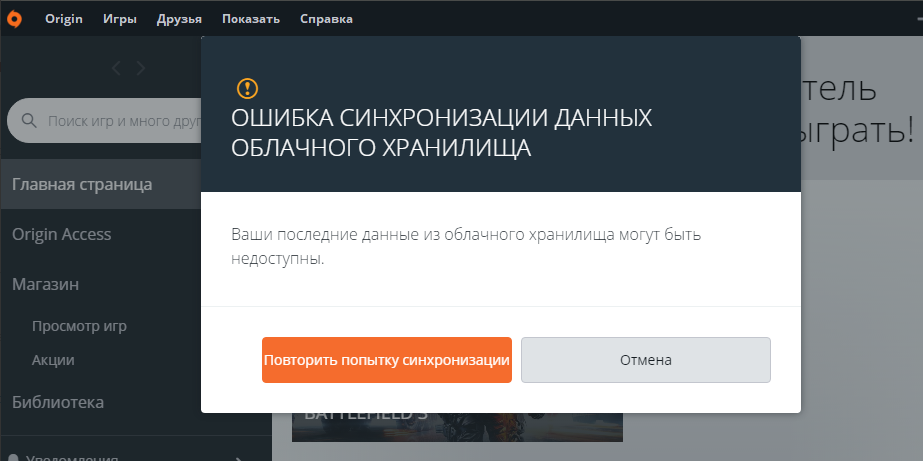This screenshot has width=923, height=461.
Task: Open Просмотр игр under Магазин
Action: pos(79,326)
